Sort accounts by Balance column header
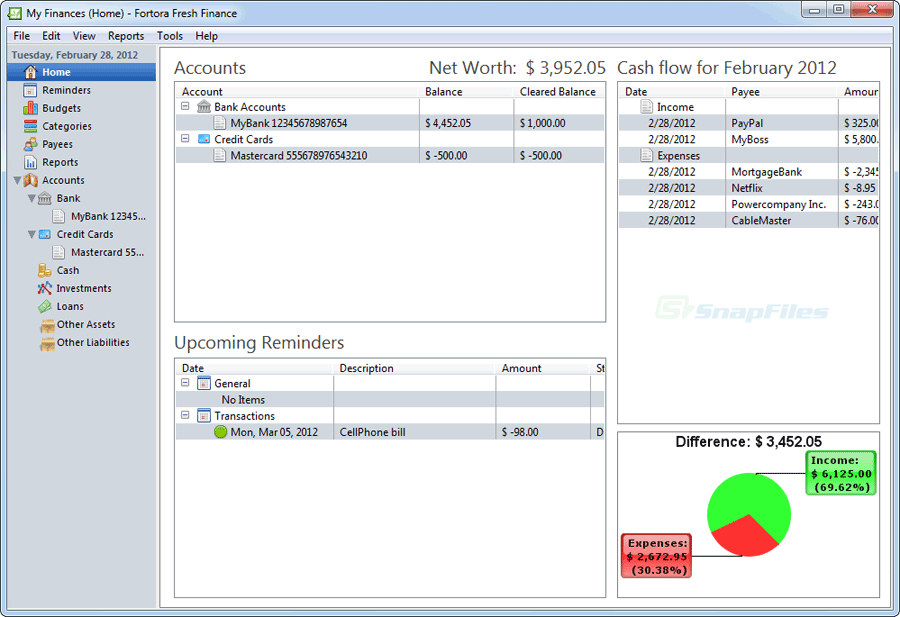The image size is (900, 617). pyautogui.click(x=465, y=92)
